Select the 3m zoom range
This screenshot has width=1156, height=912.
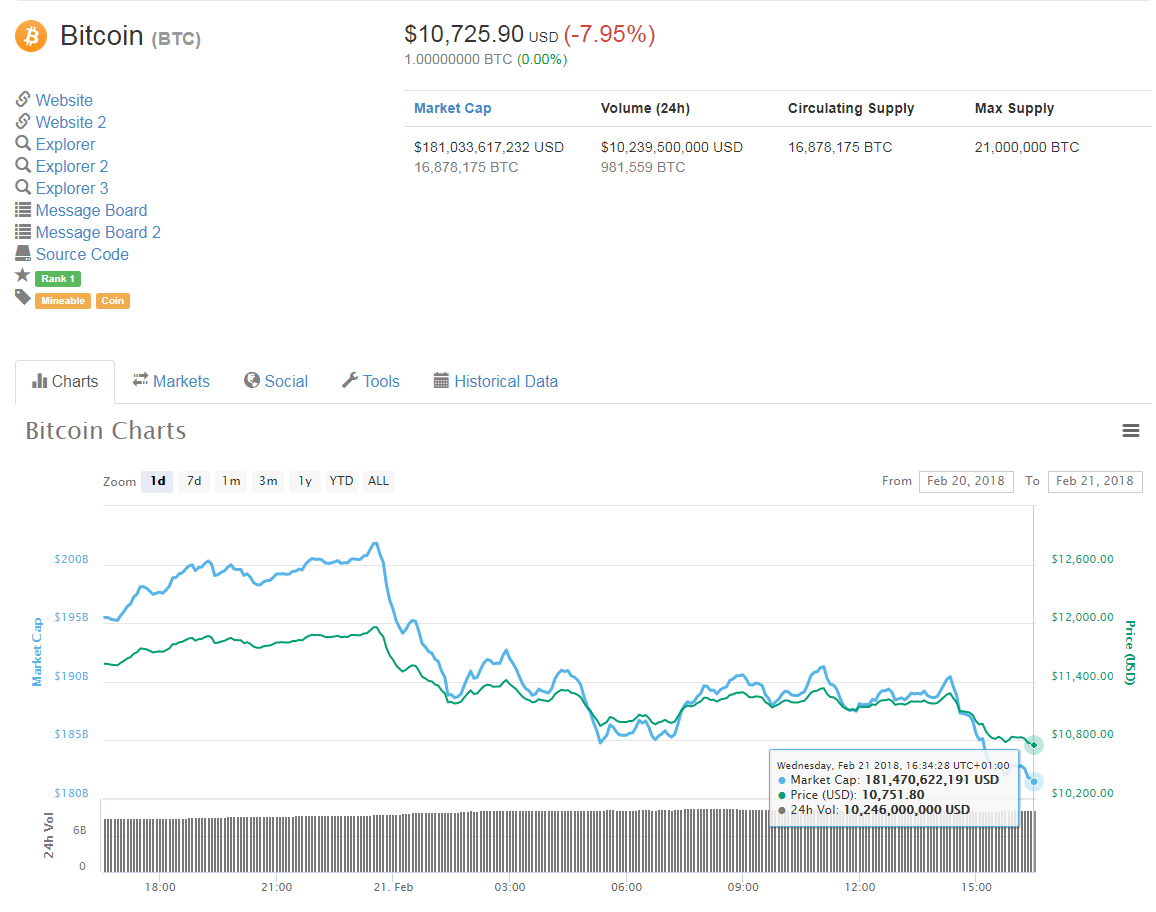[268, 481]
